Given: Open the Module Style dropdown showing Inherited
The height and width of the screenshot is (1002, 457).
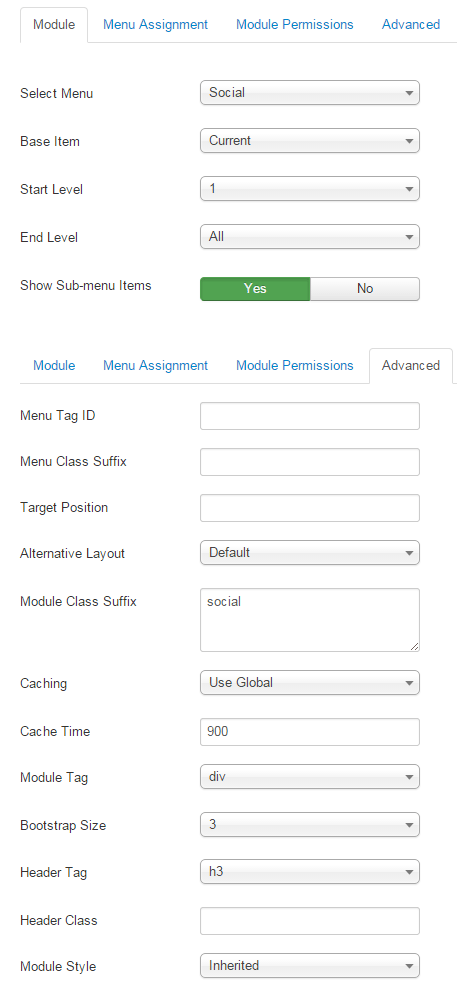Looking at the screenshot, I should pyautogui.click(x=310, y=966).
